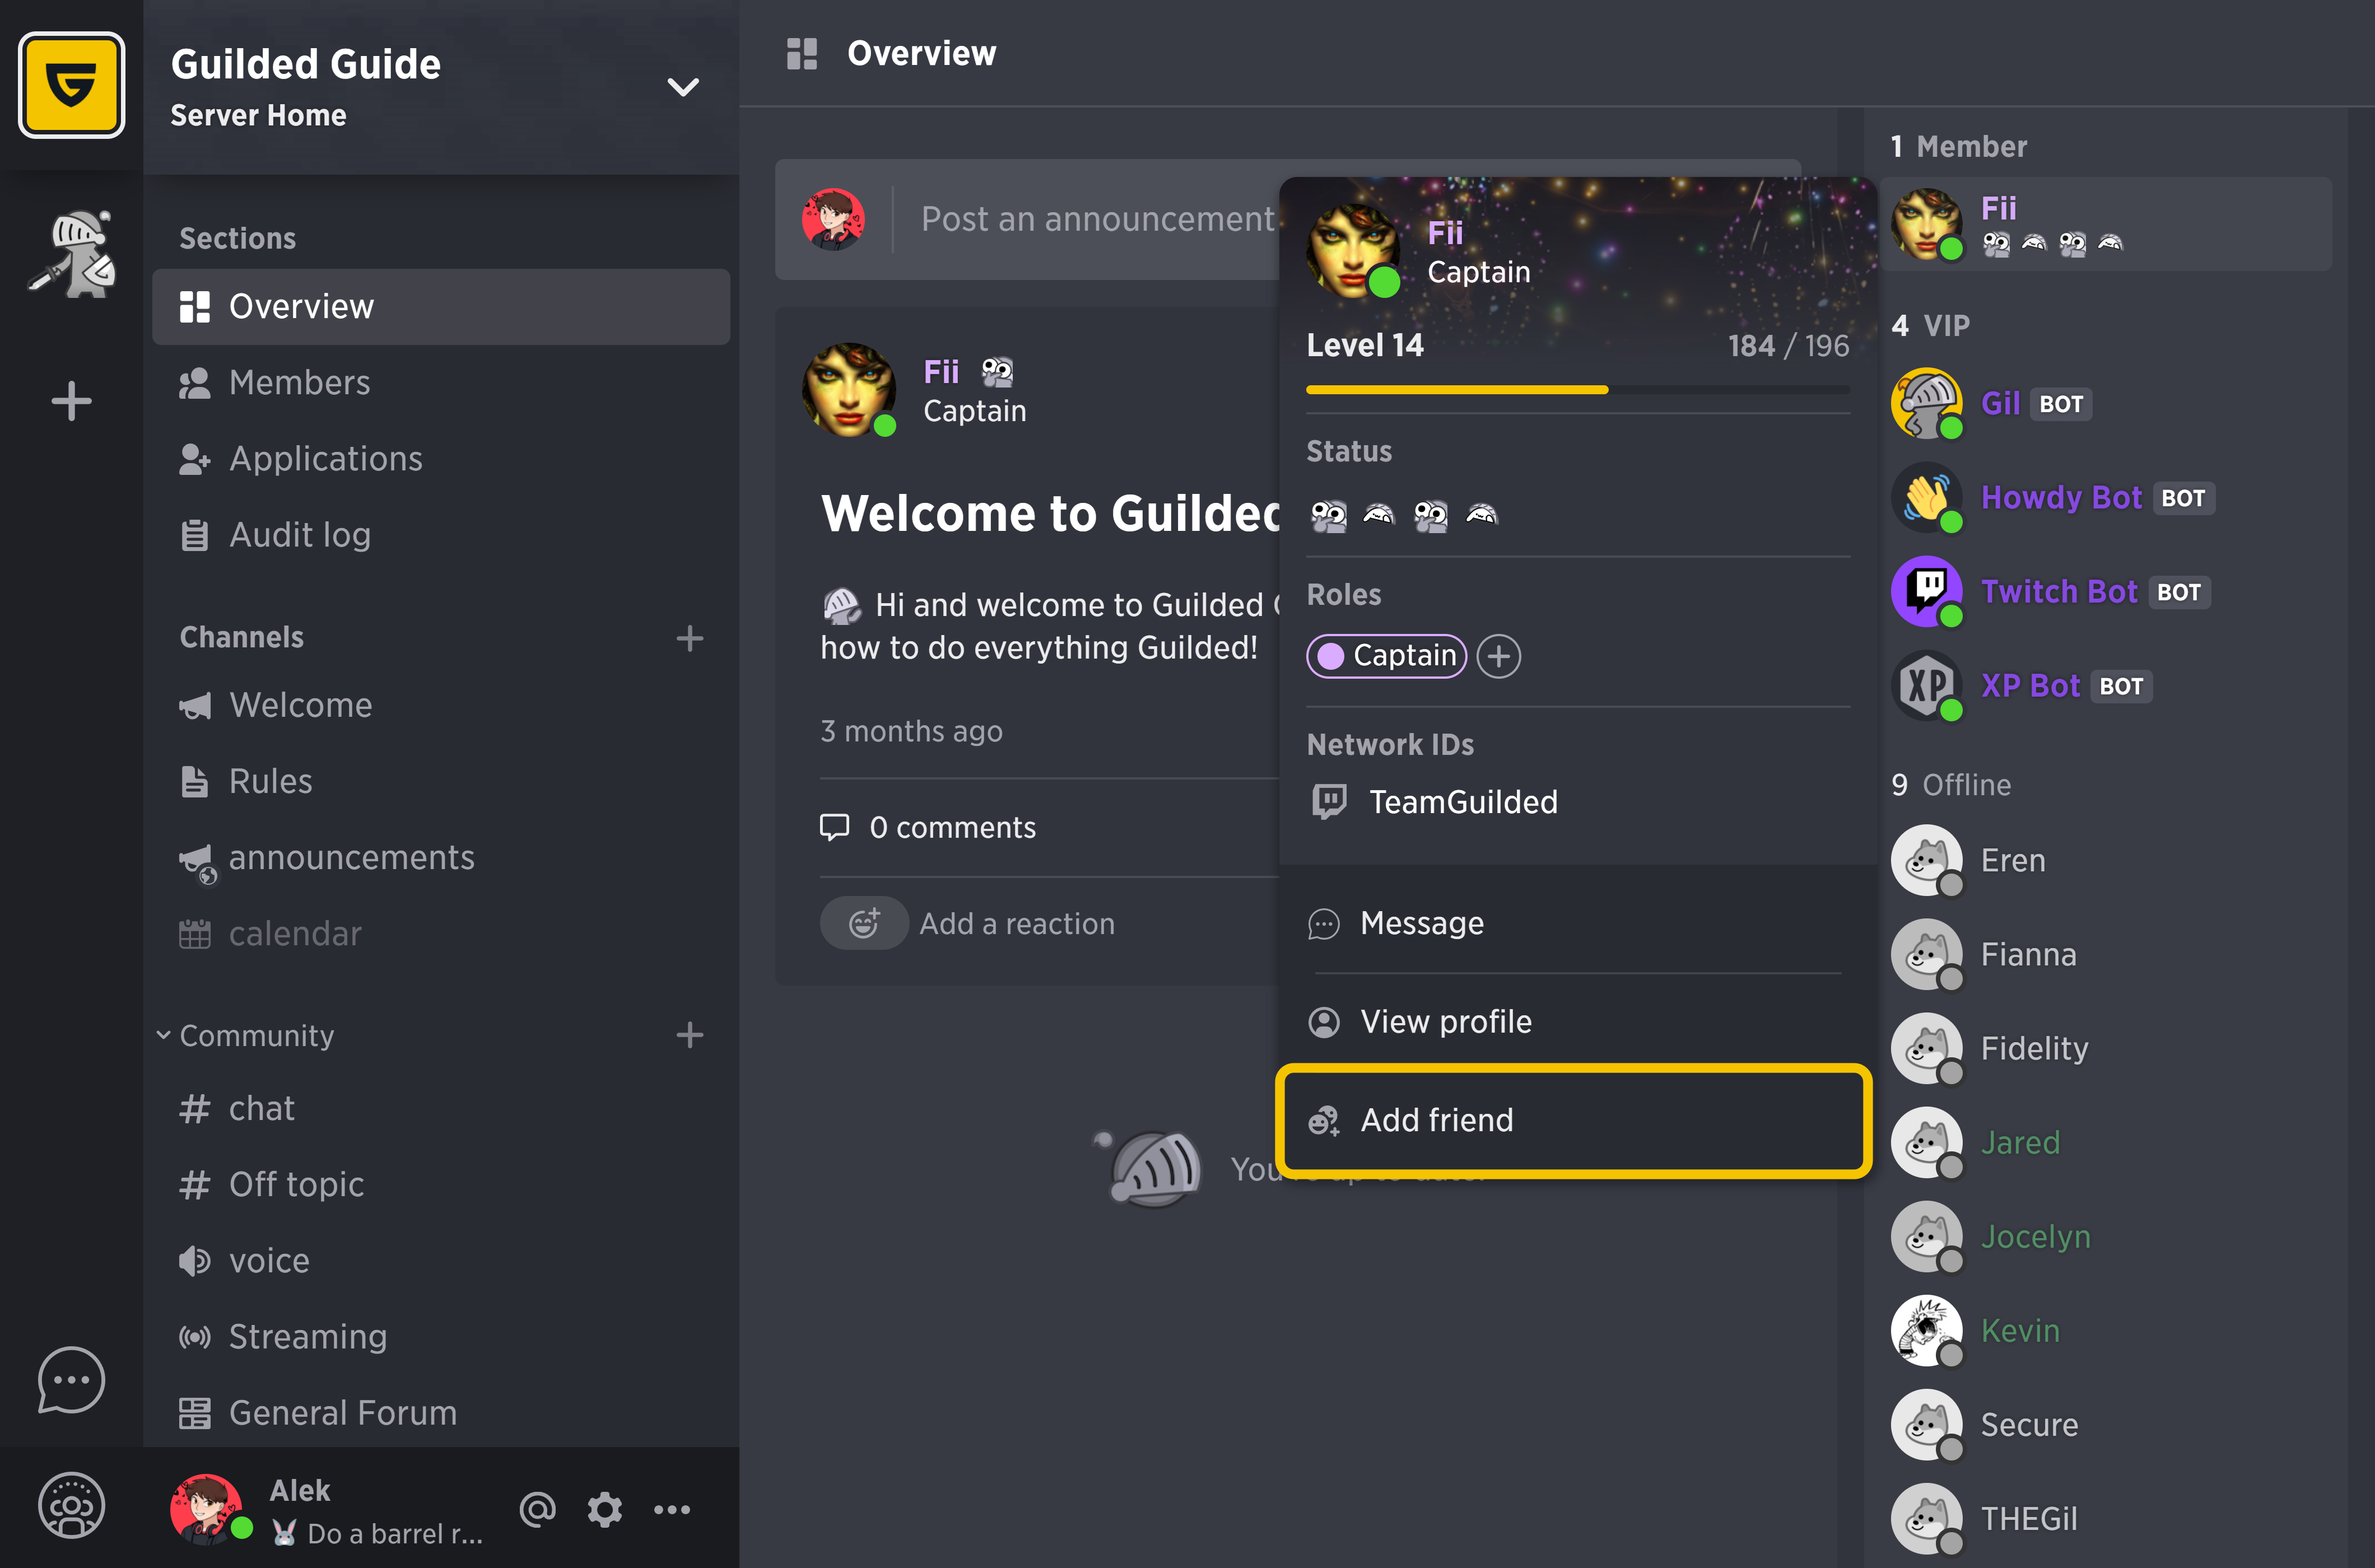Screen dimensions: 2375x1568
Task: Click Fii's avatar in the announcement post
Action: pos(849,390)
